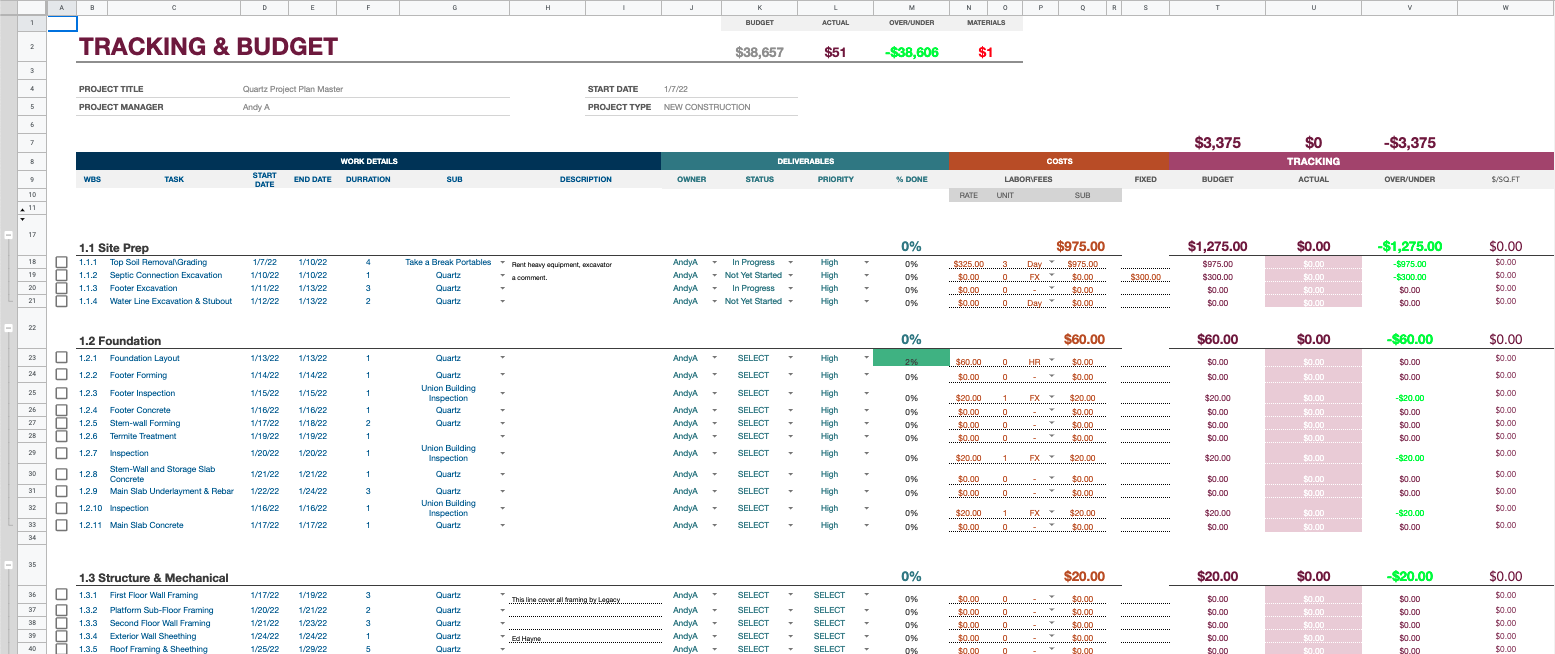1555x654 pixels.
Task: Collapse the 1.2 Foundation row group
Action: pyautogui.click(x=9, y=327)
